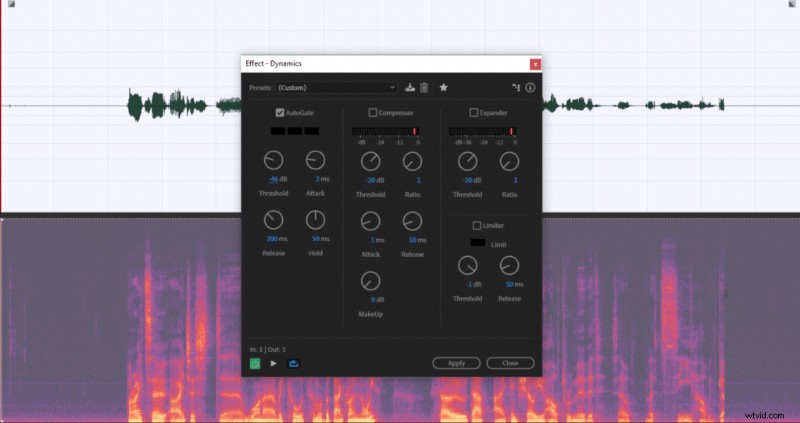Edit the AutoGate release value 200 ms
Image resolution: width=800 pixels, height=423 pixels.
[x=272, y=239]
